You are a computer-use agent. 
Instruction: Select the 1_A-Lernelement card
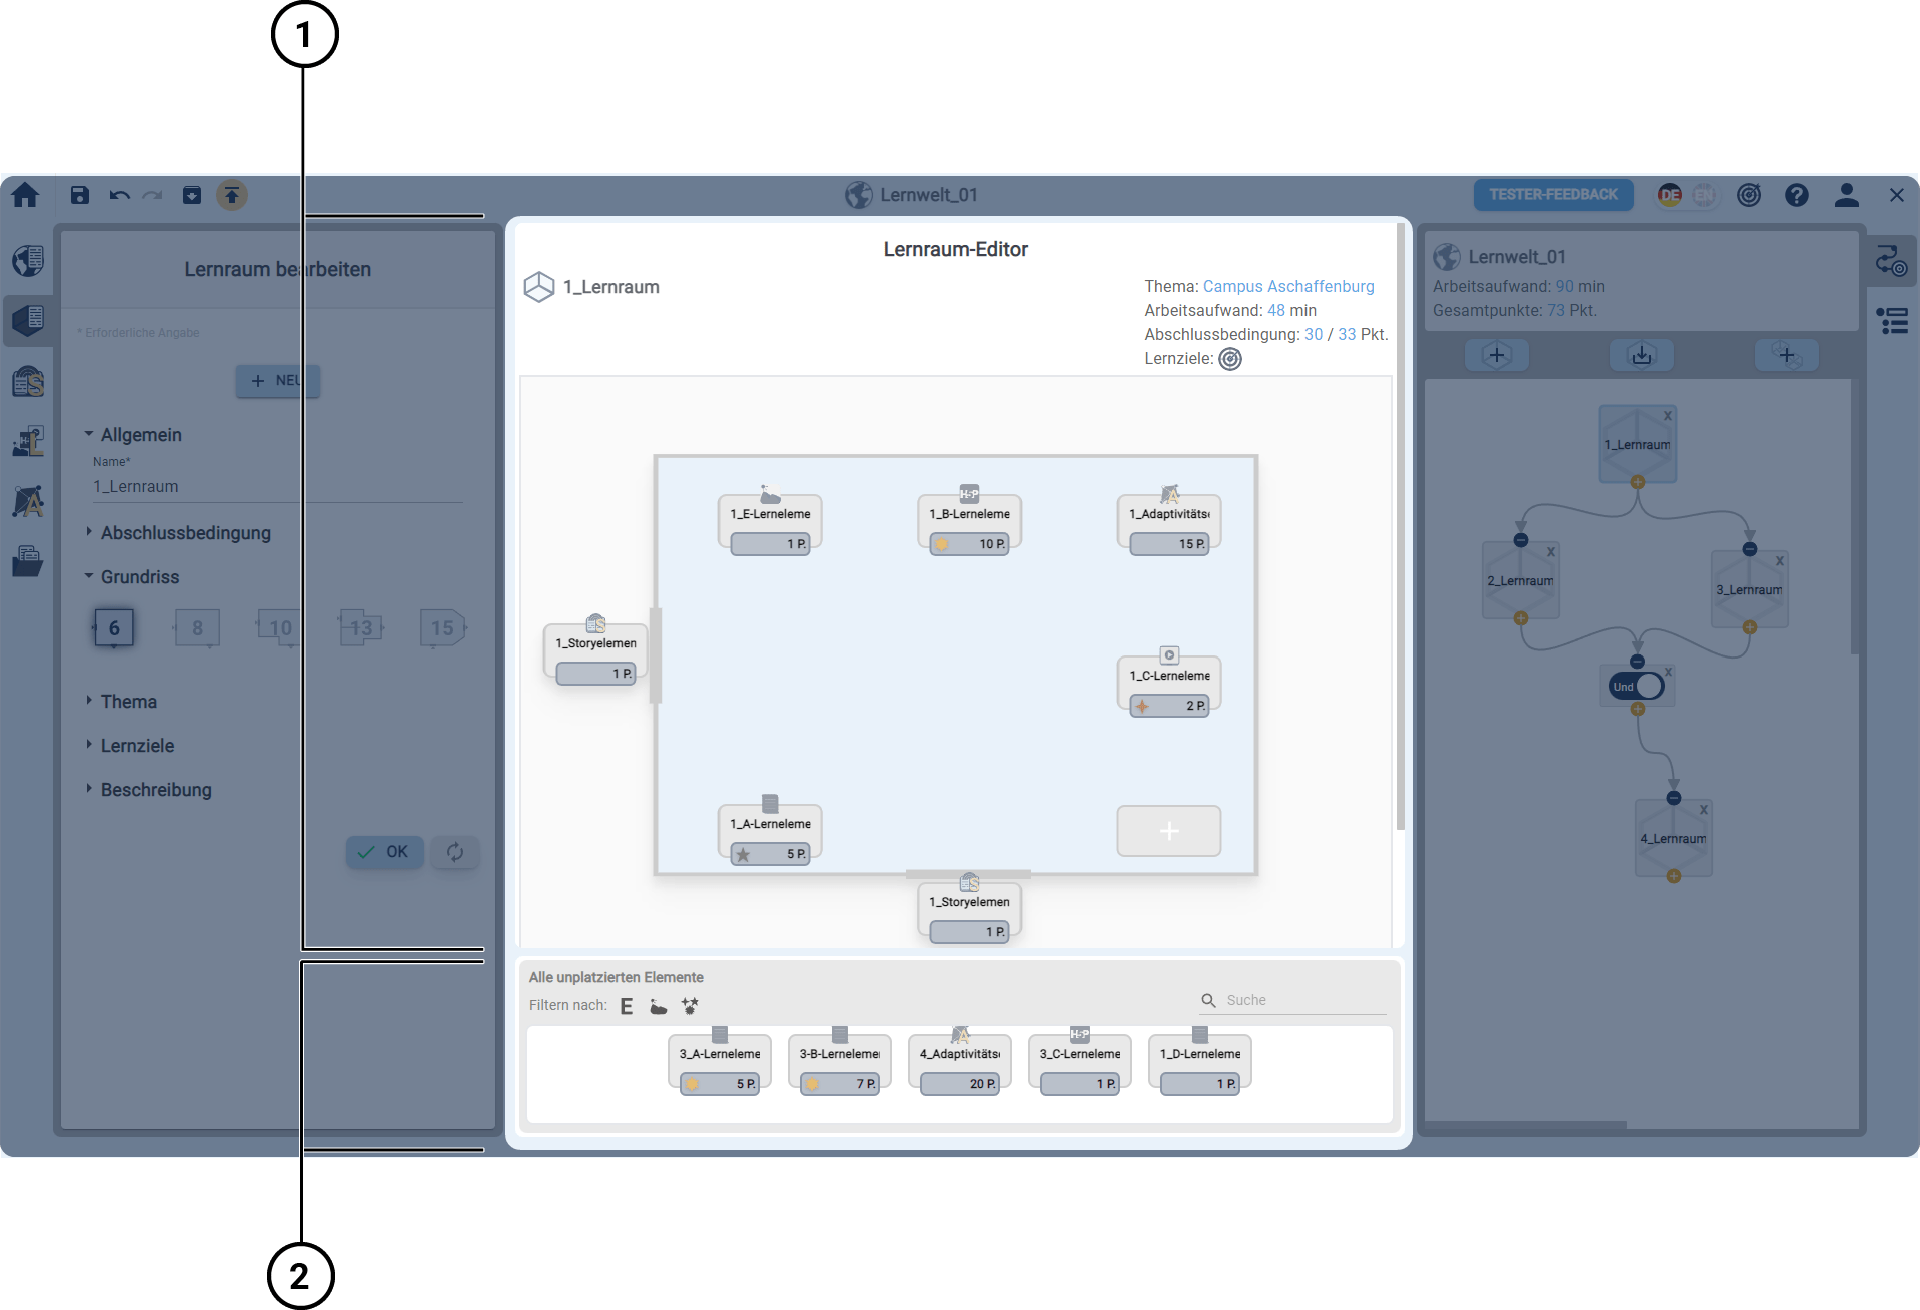point(770,833)
